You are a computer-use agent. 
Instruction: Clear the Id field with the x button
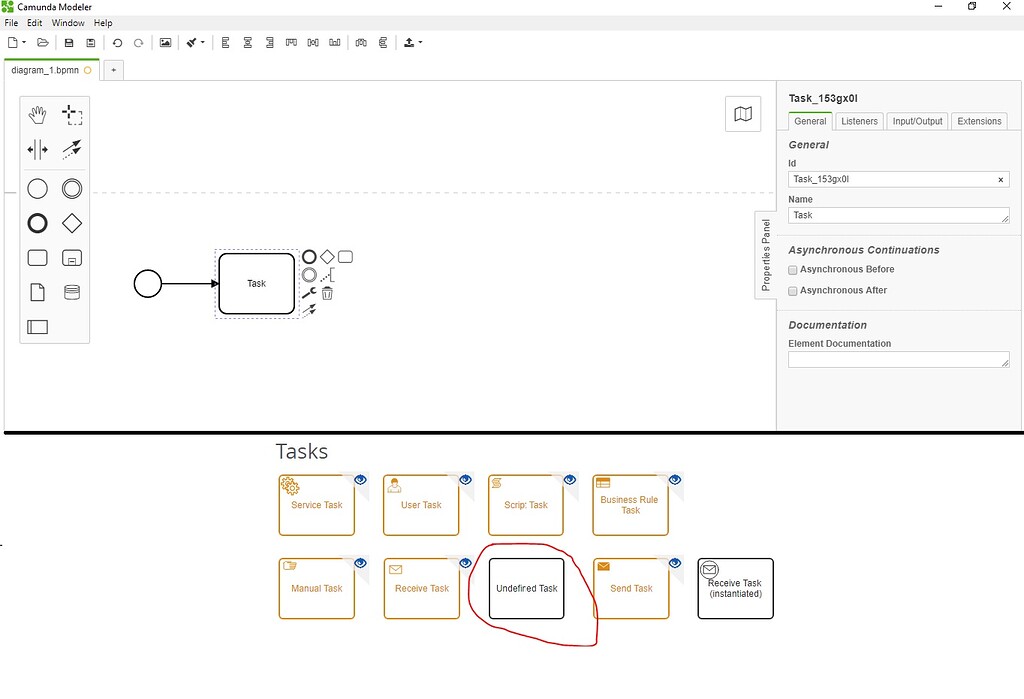pos(1000,179)
